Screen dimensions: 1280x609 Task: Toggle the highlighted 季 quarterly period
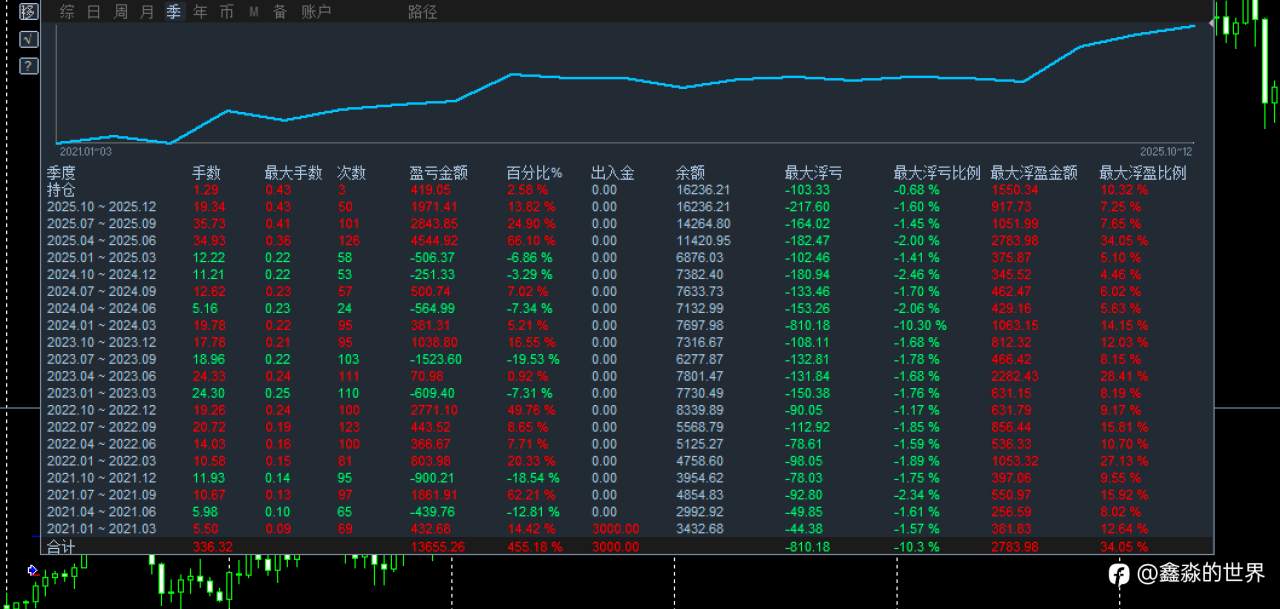171,12
